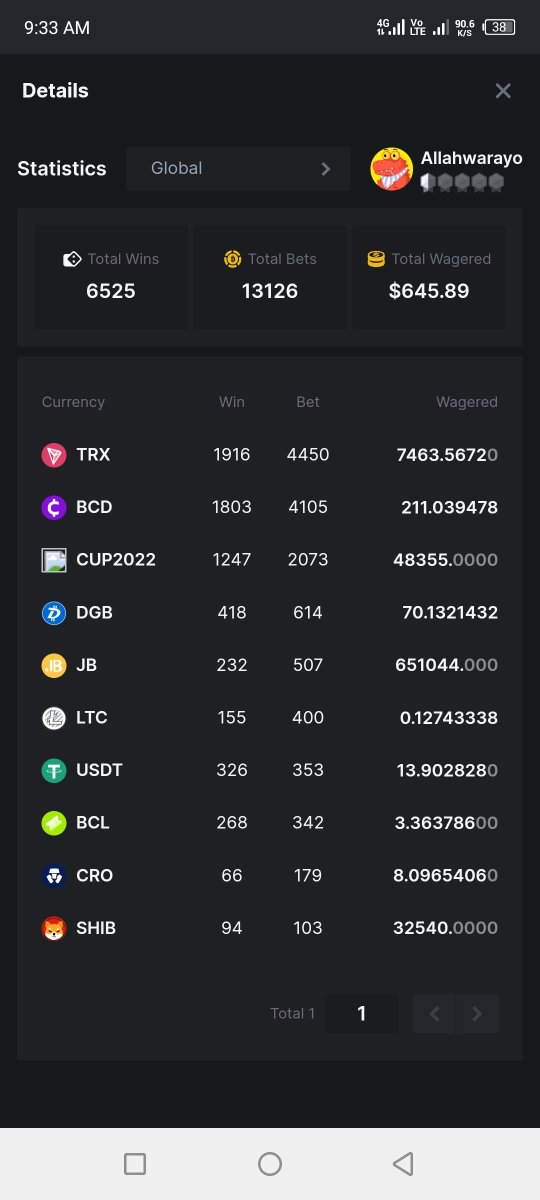Viewport: 540px width, 1200px height.
Task: Close the Details panel
Action: coord(503,91)
